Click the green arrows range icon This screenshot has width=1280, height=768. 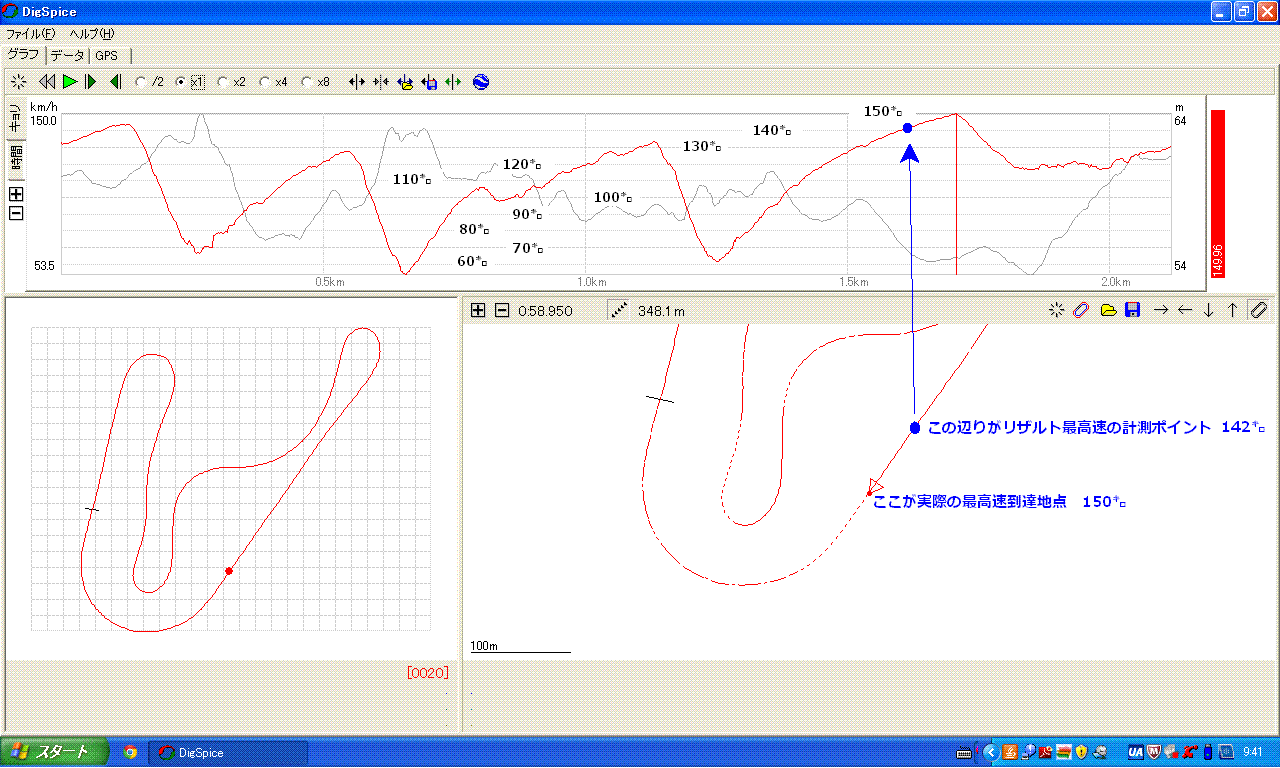(453, 82)
